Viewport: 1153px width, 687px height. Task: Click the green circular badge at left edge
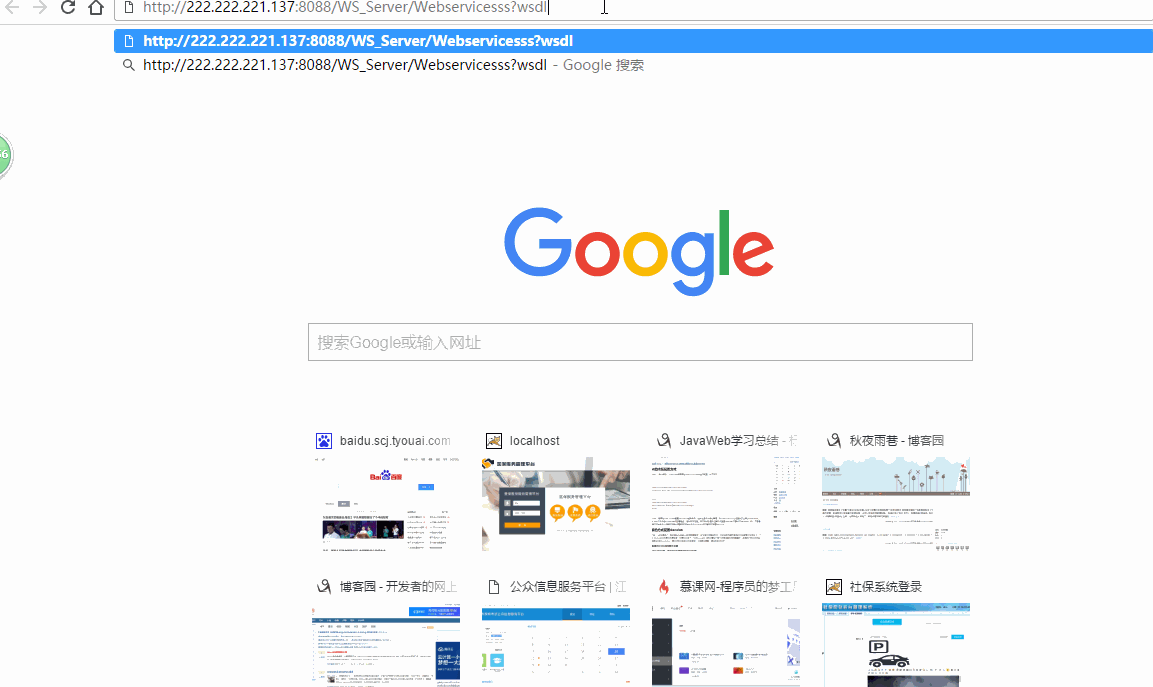(5, 154)
